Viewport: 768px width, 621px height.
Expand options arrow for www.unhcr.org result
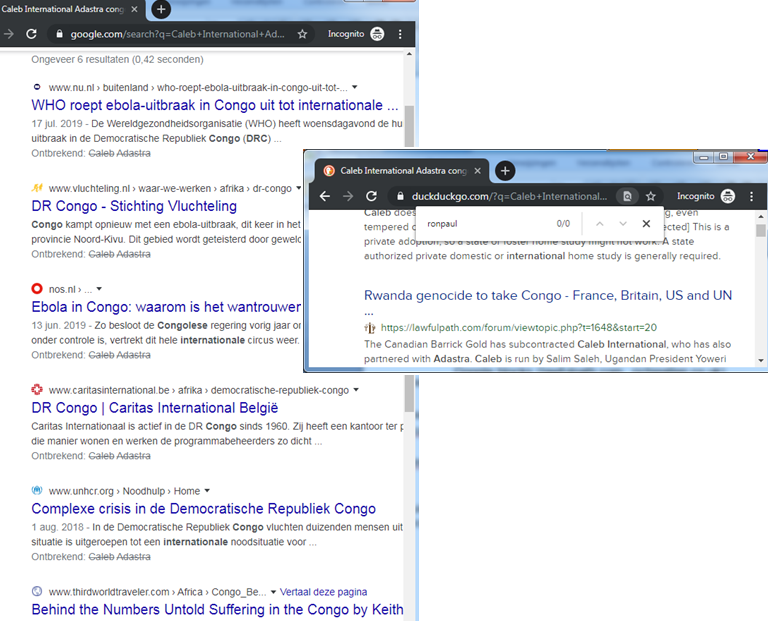pos(207,491)
